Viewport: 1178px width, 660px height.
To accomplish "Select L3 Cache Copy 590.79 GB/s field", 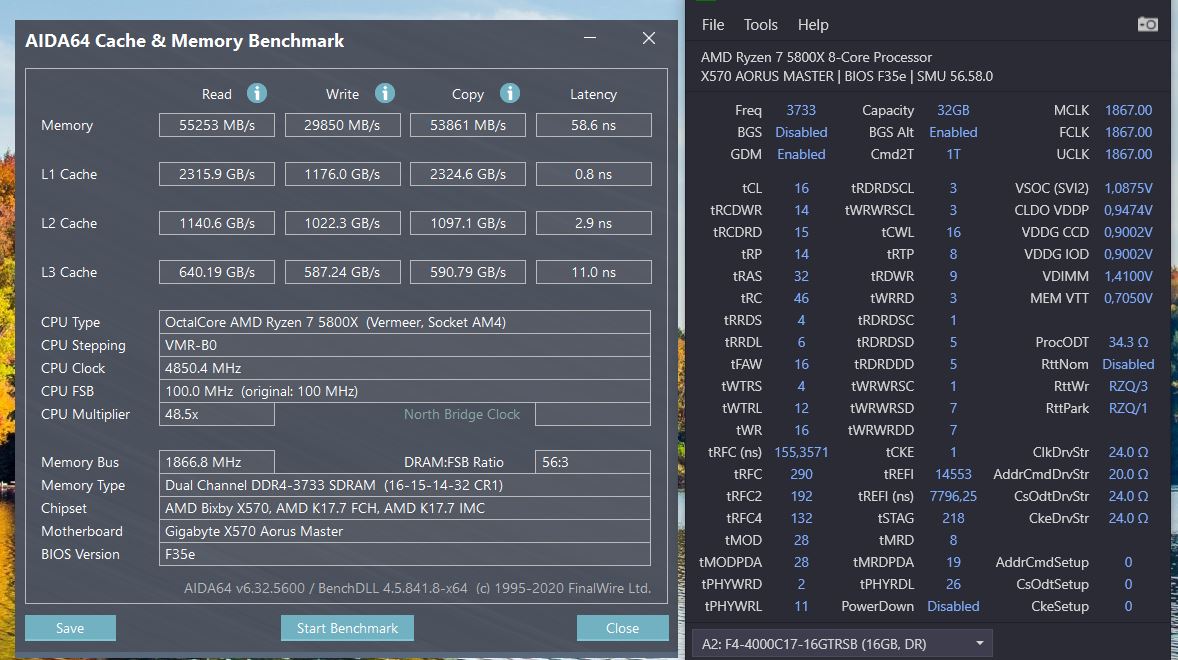I will [467, 272].
